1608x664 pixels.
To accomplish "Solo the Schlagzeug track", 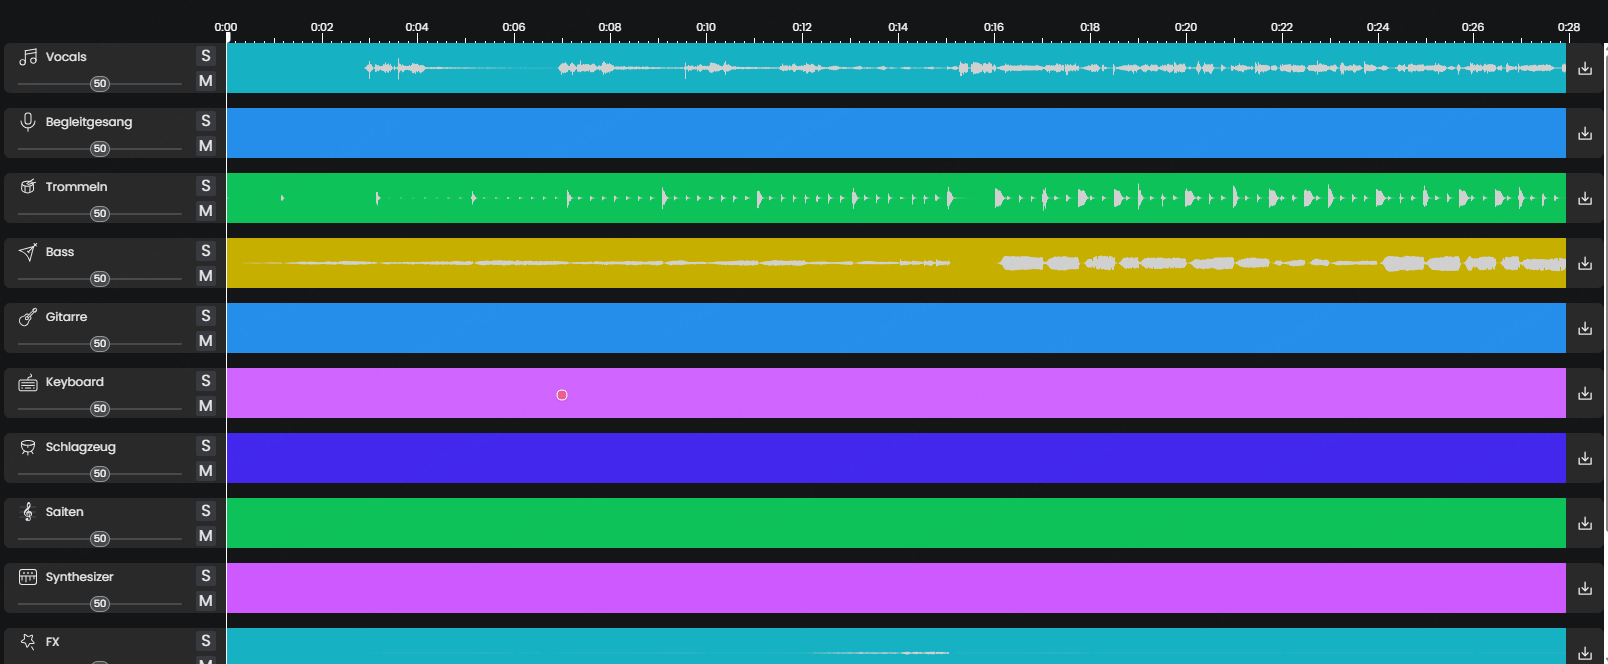I will [x=206, y=446].
